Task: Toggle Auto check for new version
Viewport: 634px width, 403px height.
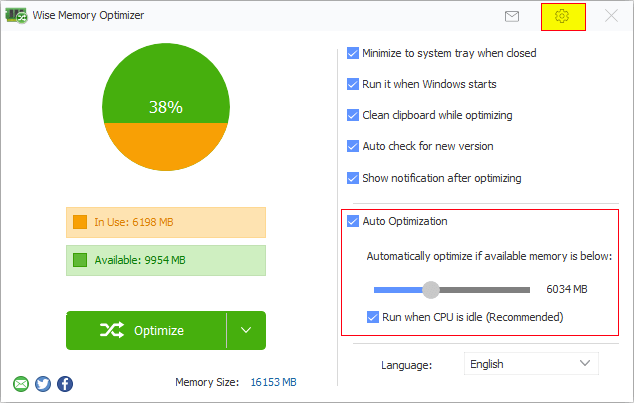Action: (353, 146)
